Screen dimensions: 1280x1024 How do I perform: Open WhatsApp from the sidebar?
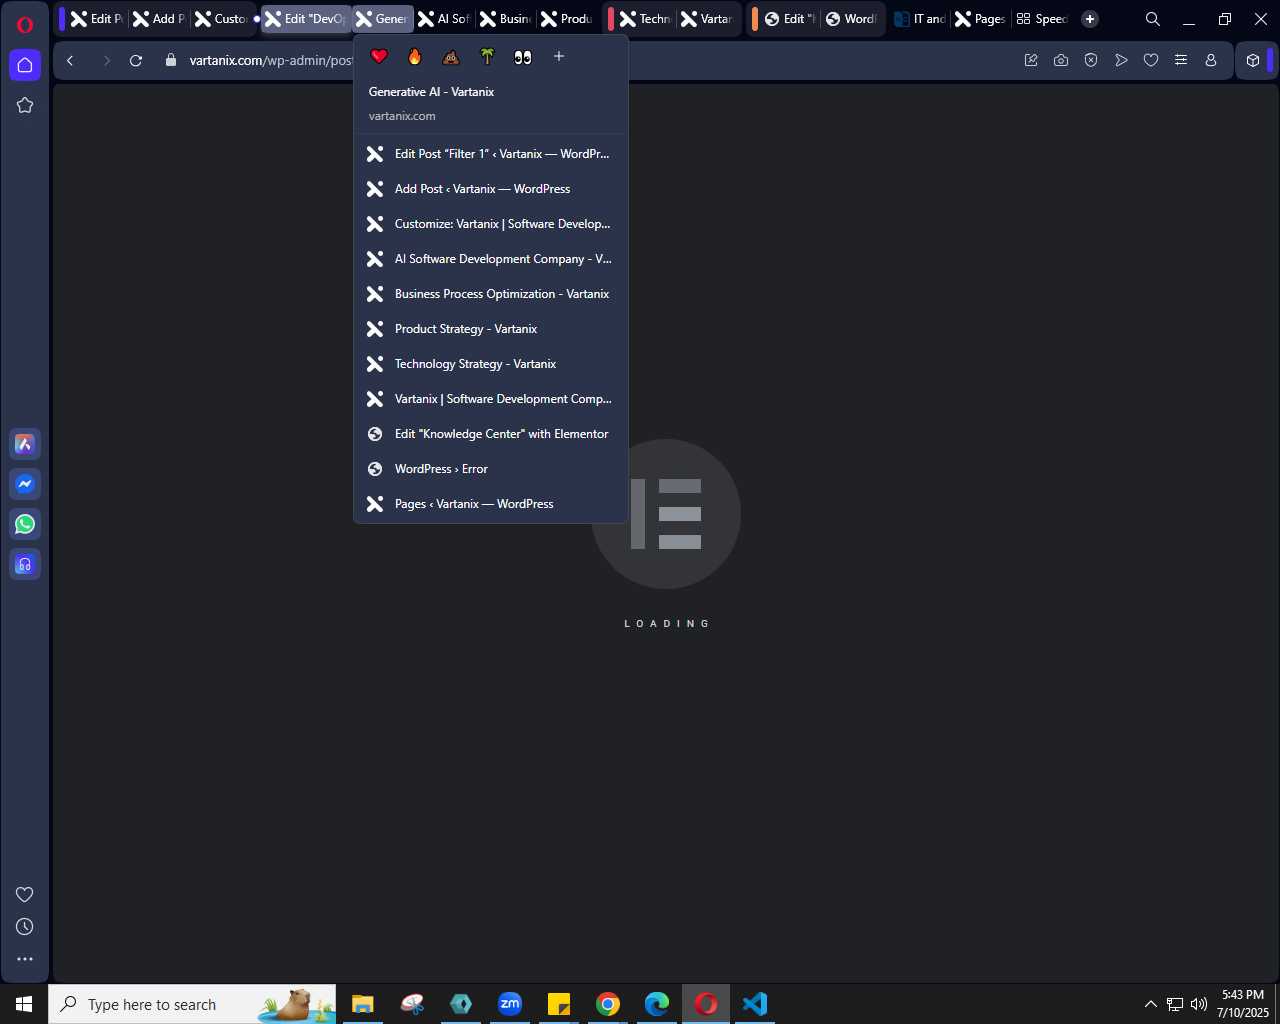click(x=25, y=524)
